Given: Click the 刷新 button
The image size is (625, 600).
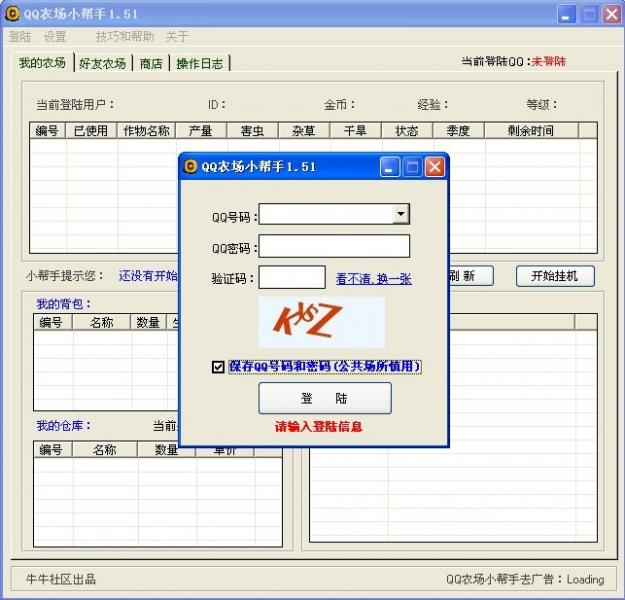Looking at the screenshot, I should click(472, 276).
